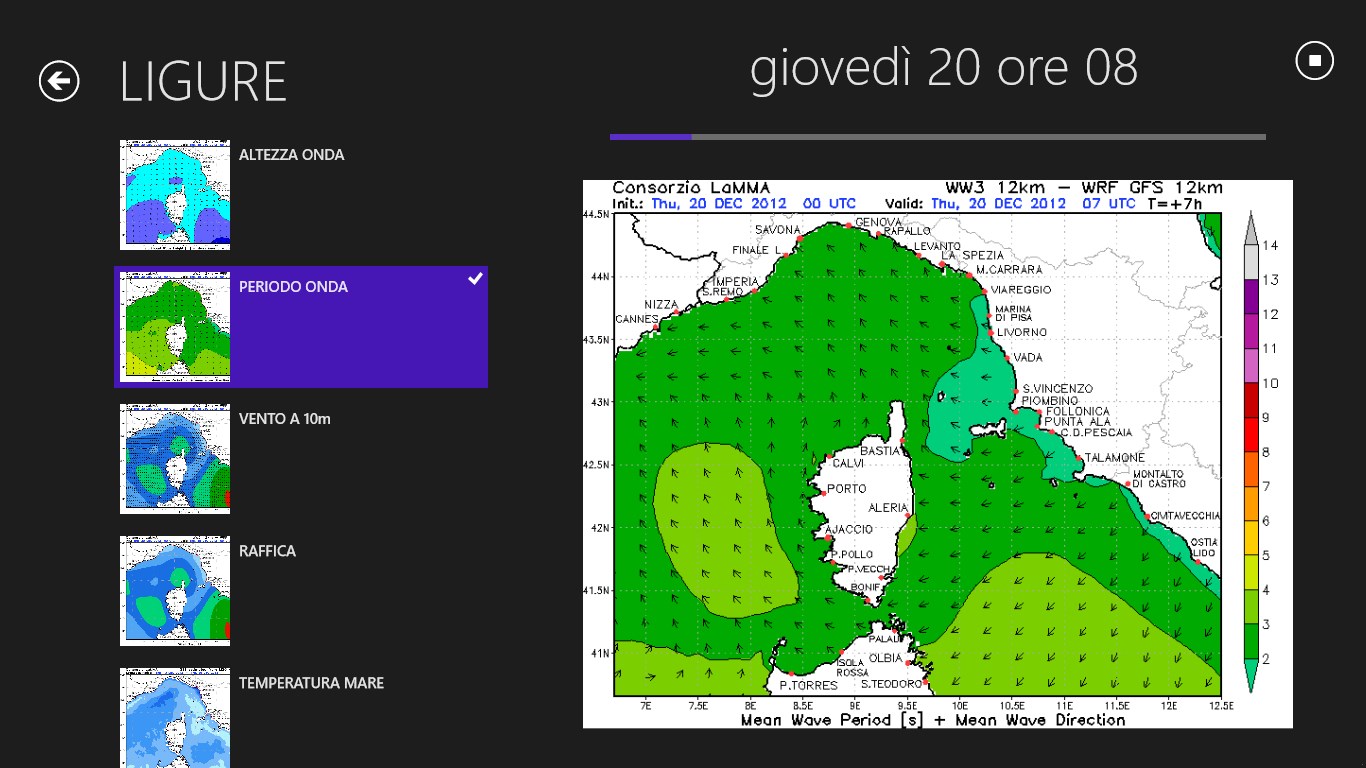Go back using the arrow icon
The image size is (1366, 768).
point(59,81)
